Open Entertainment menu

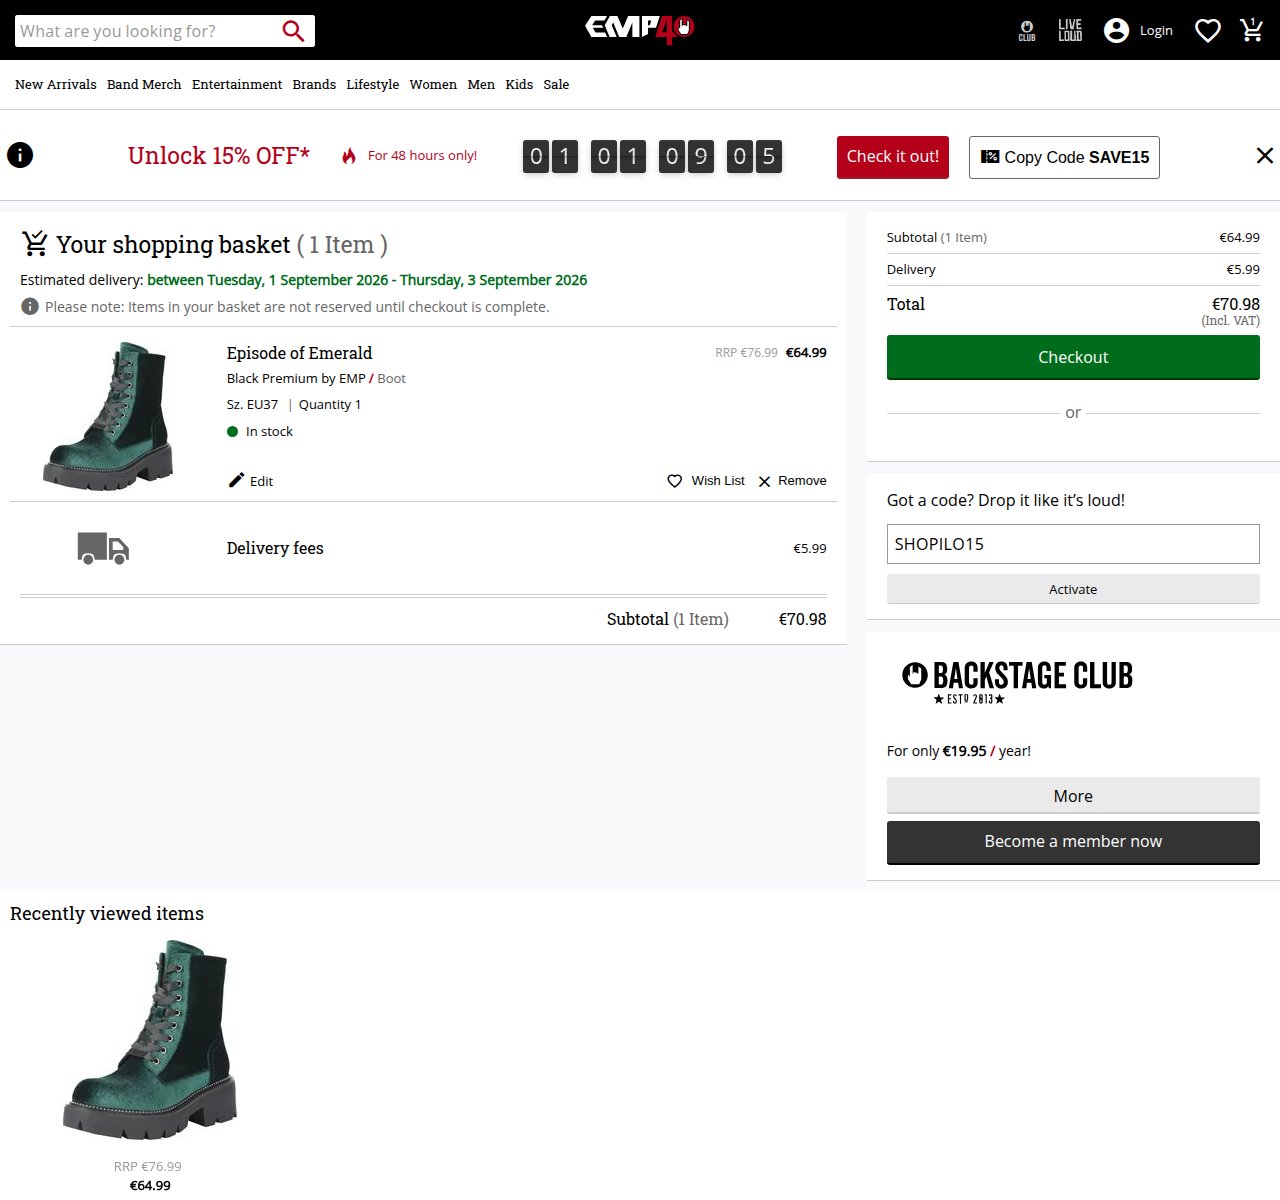[237, 85]
